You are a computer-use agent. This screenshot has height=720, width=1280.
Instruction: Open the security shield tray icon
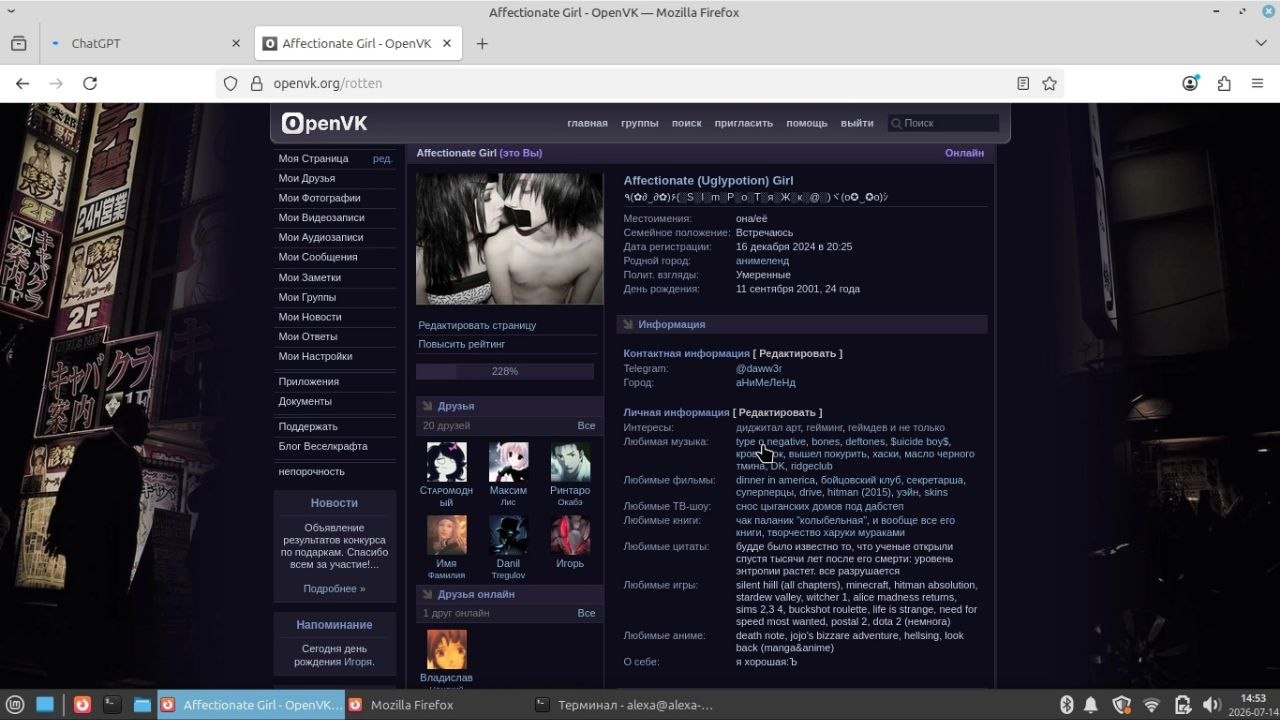1121,705
